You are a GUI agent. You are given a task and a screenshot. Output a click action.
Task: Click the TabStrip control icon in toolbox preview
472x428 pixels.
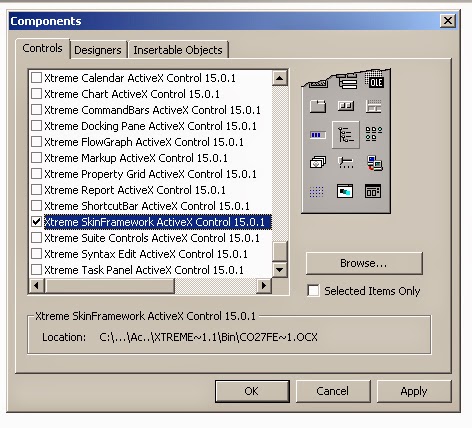(318, 107)
